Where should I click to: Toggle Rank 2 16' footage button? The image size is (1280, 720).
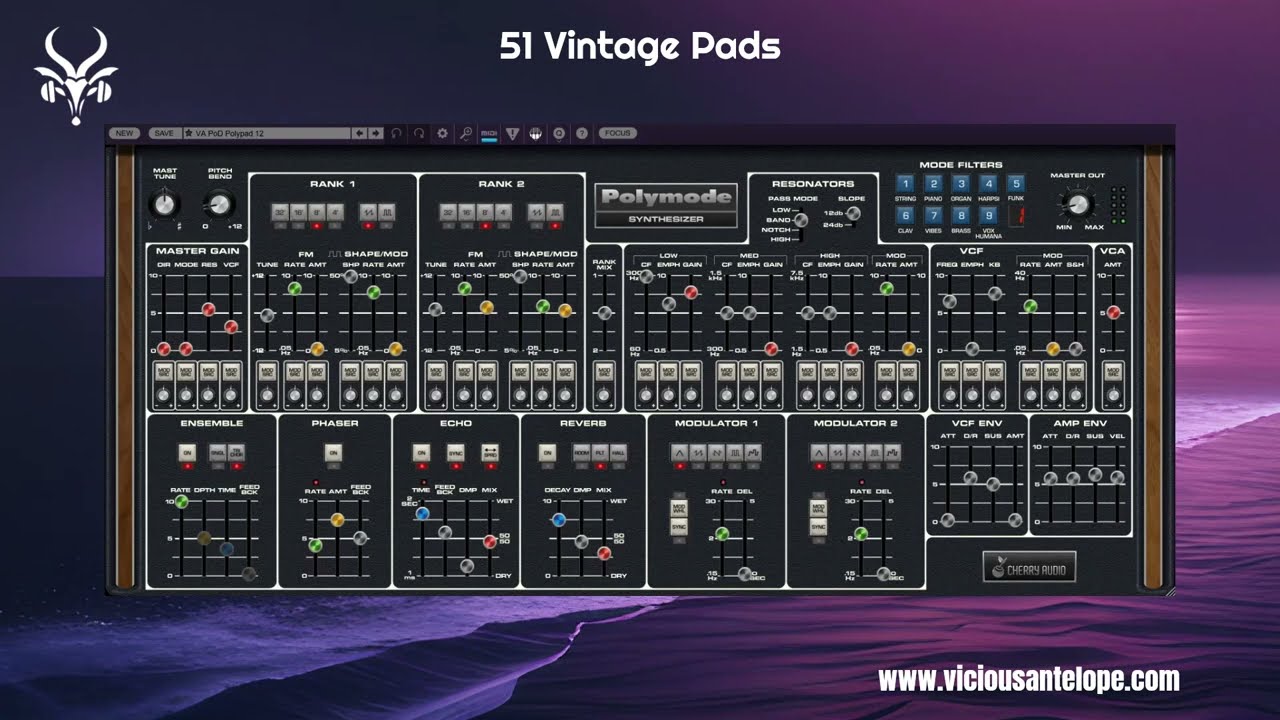pyautogui.click(x=467, y=211)
